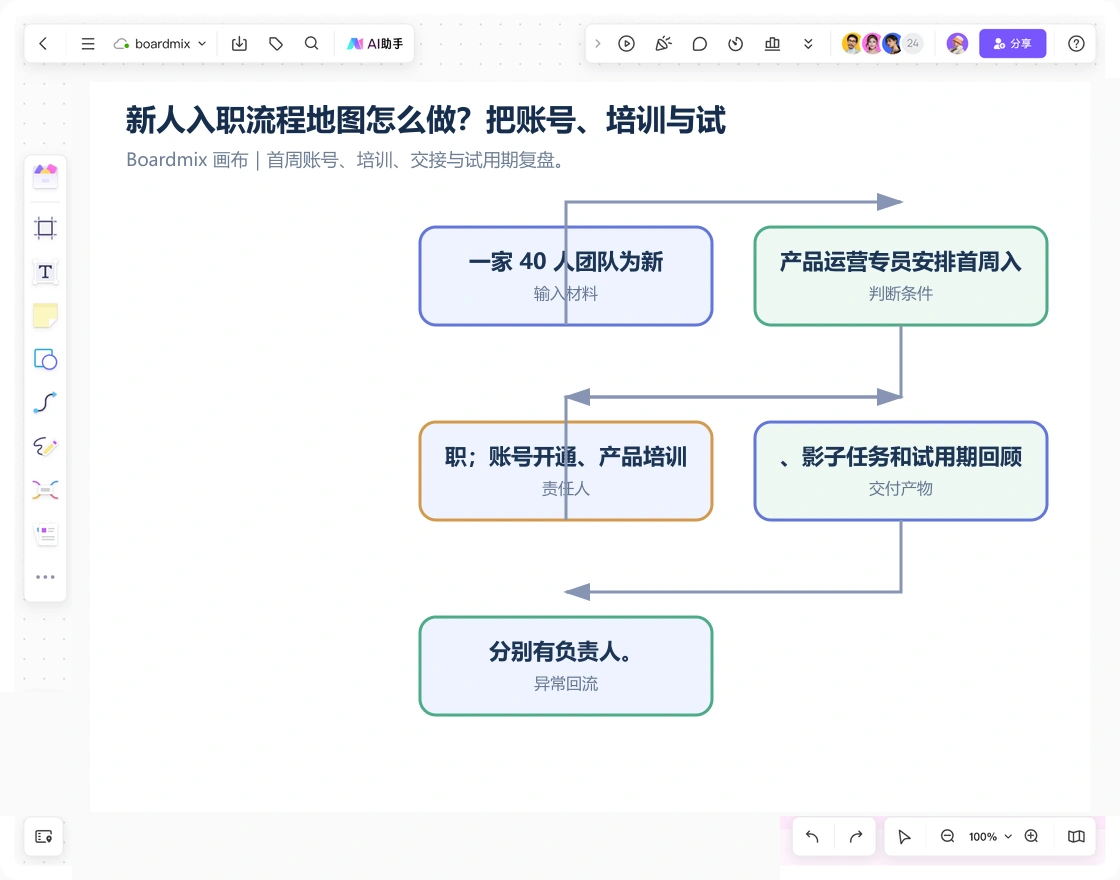
Task: Open the templates library icon
Action: click(45, 176)
